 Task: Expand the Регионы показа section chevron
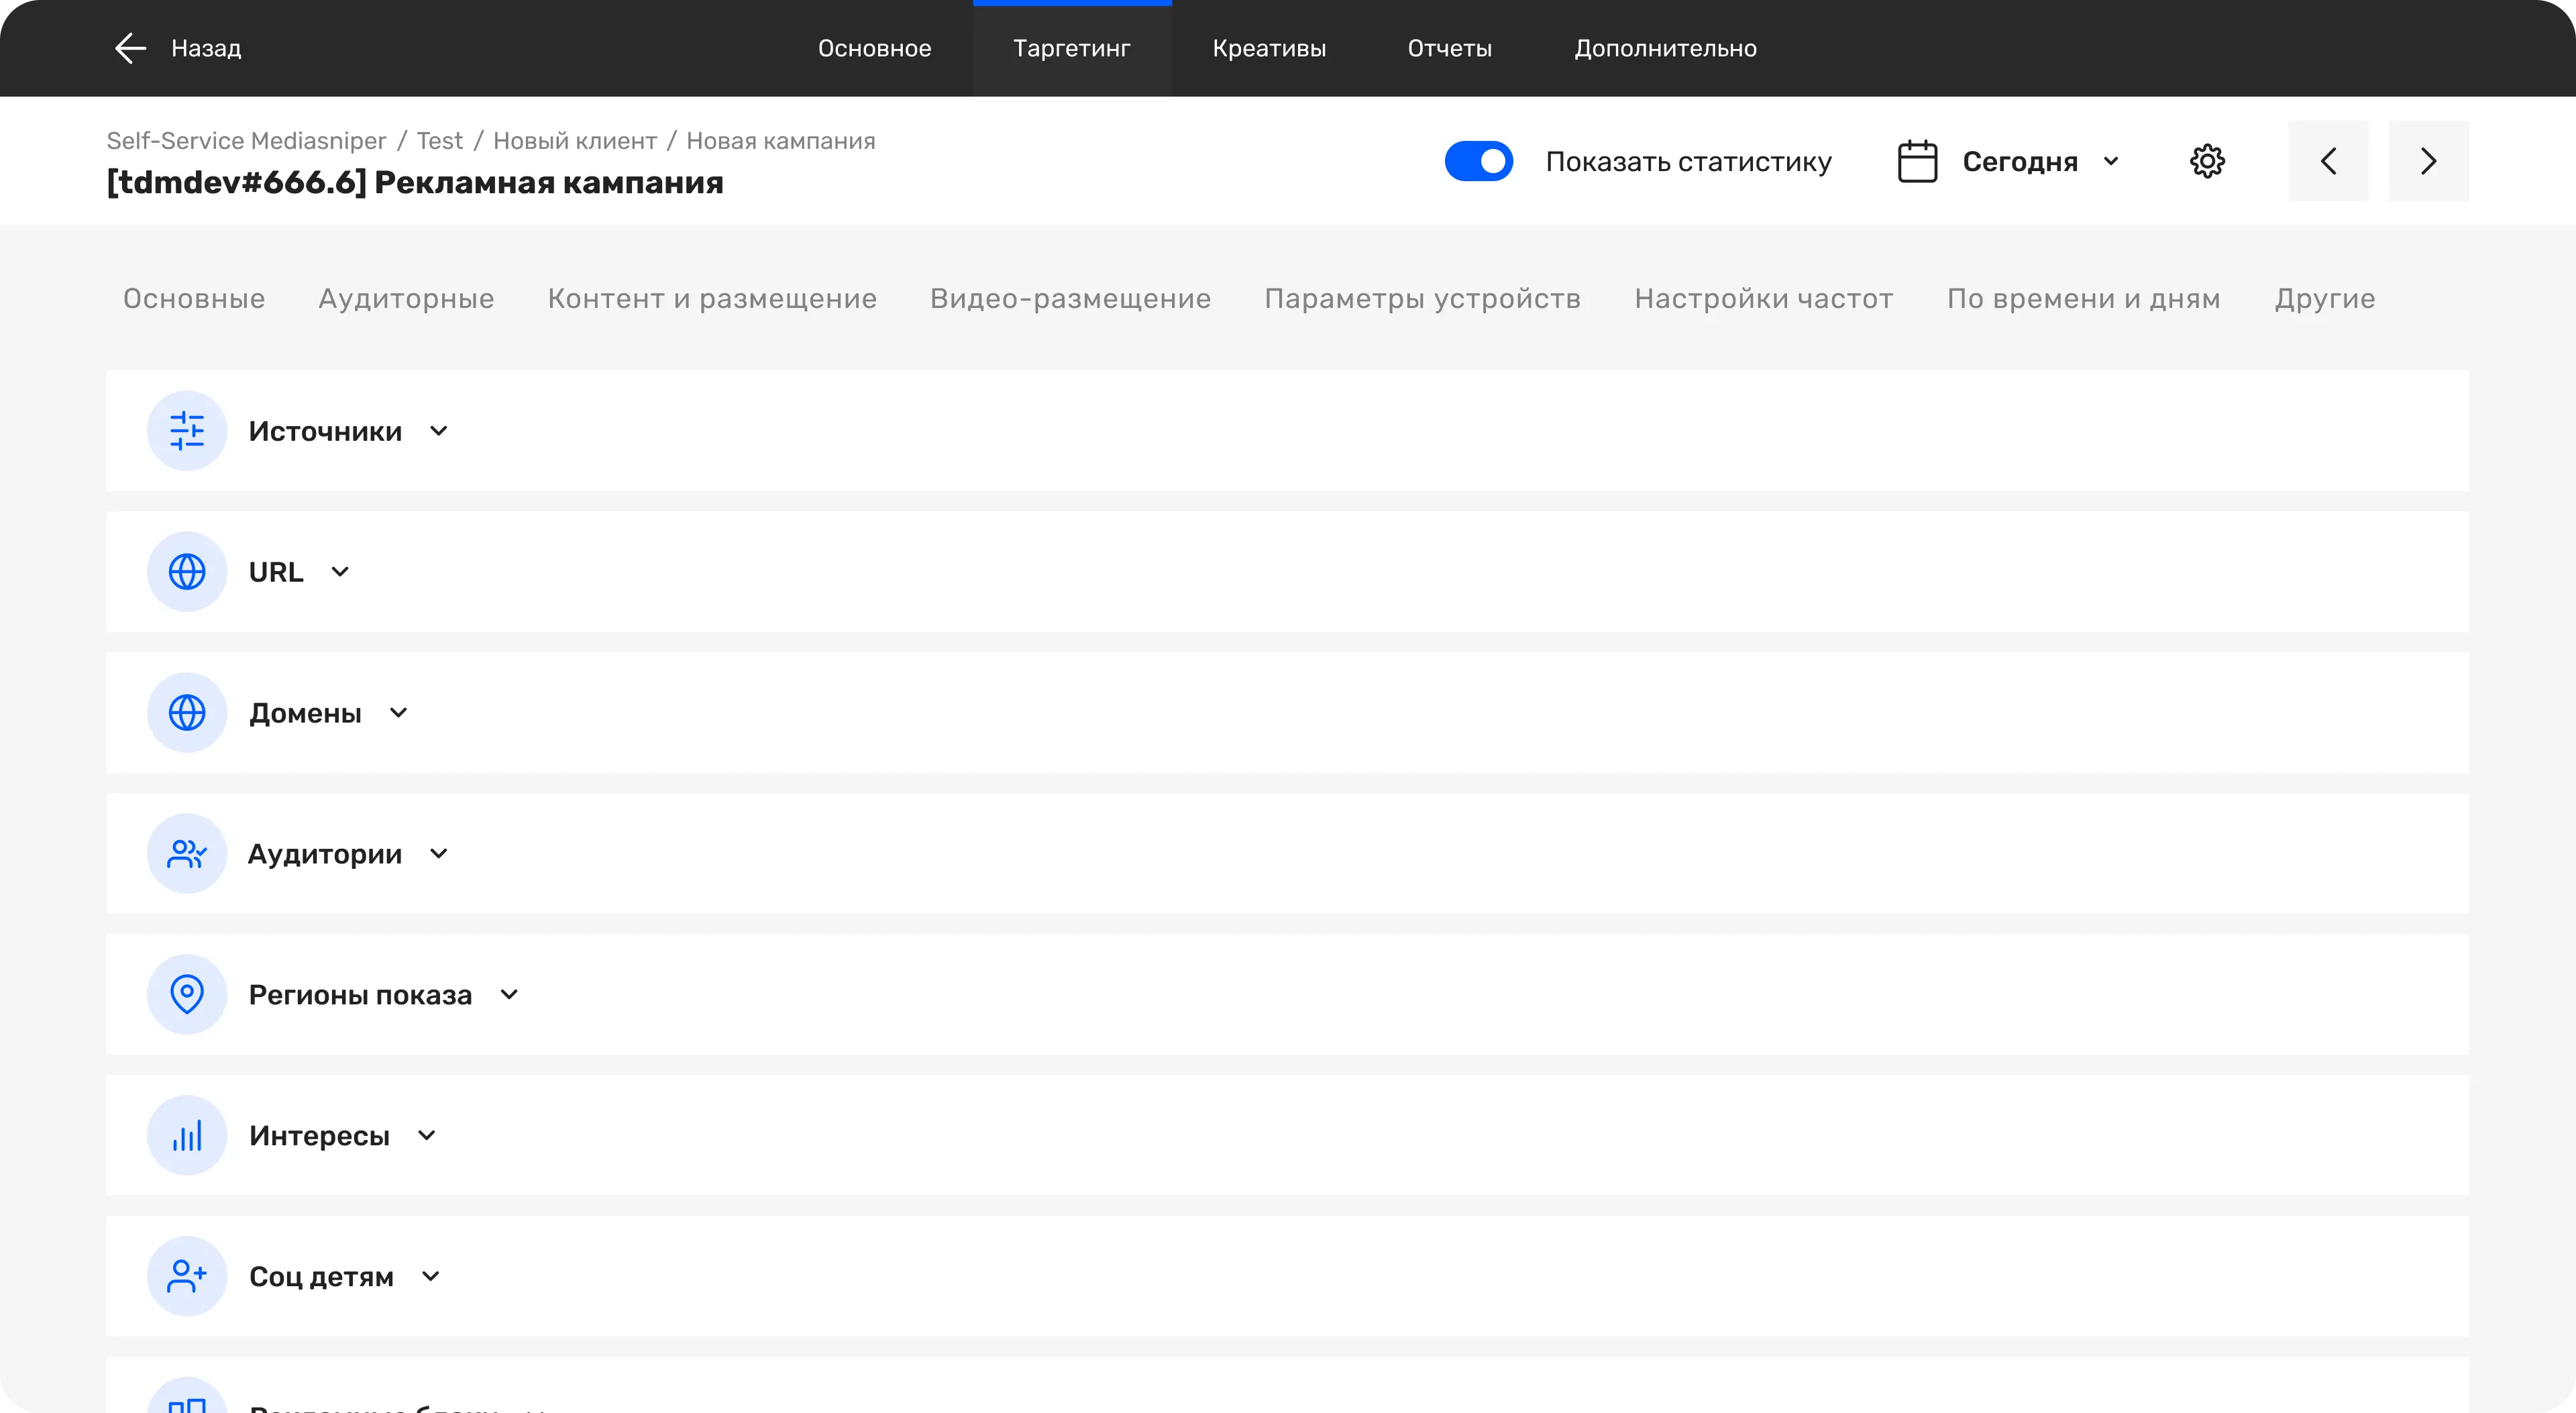[x=509, y=995]
